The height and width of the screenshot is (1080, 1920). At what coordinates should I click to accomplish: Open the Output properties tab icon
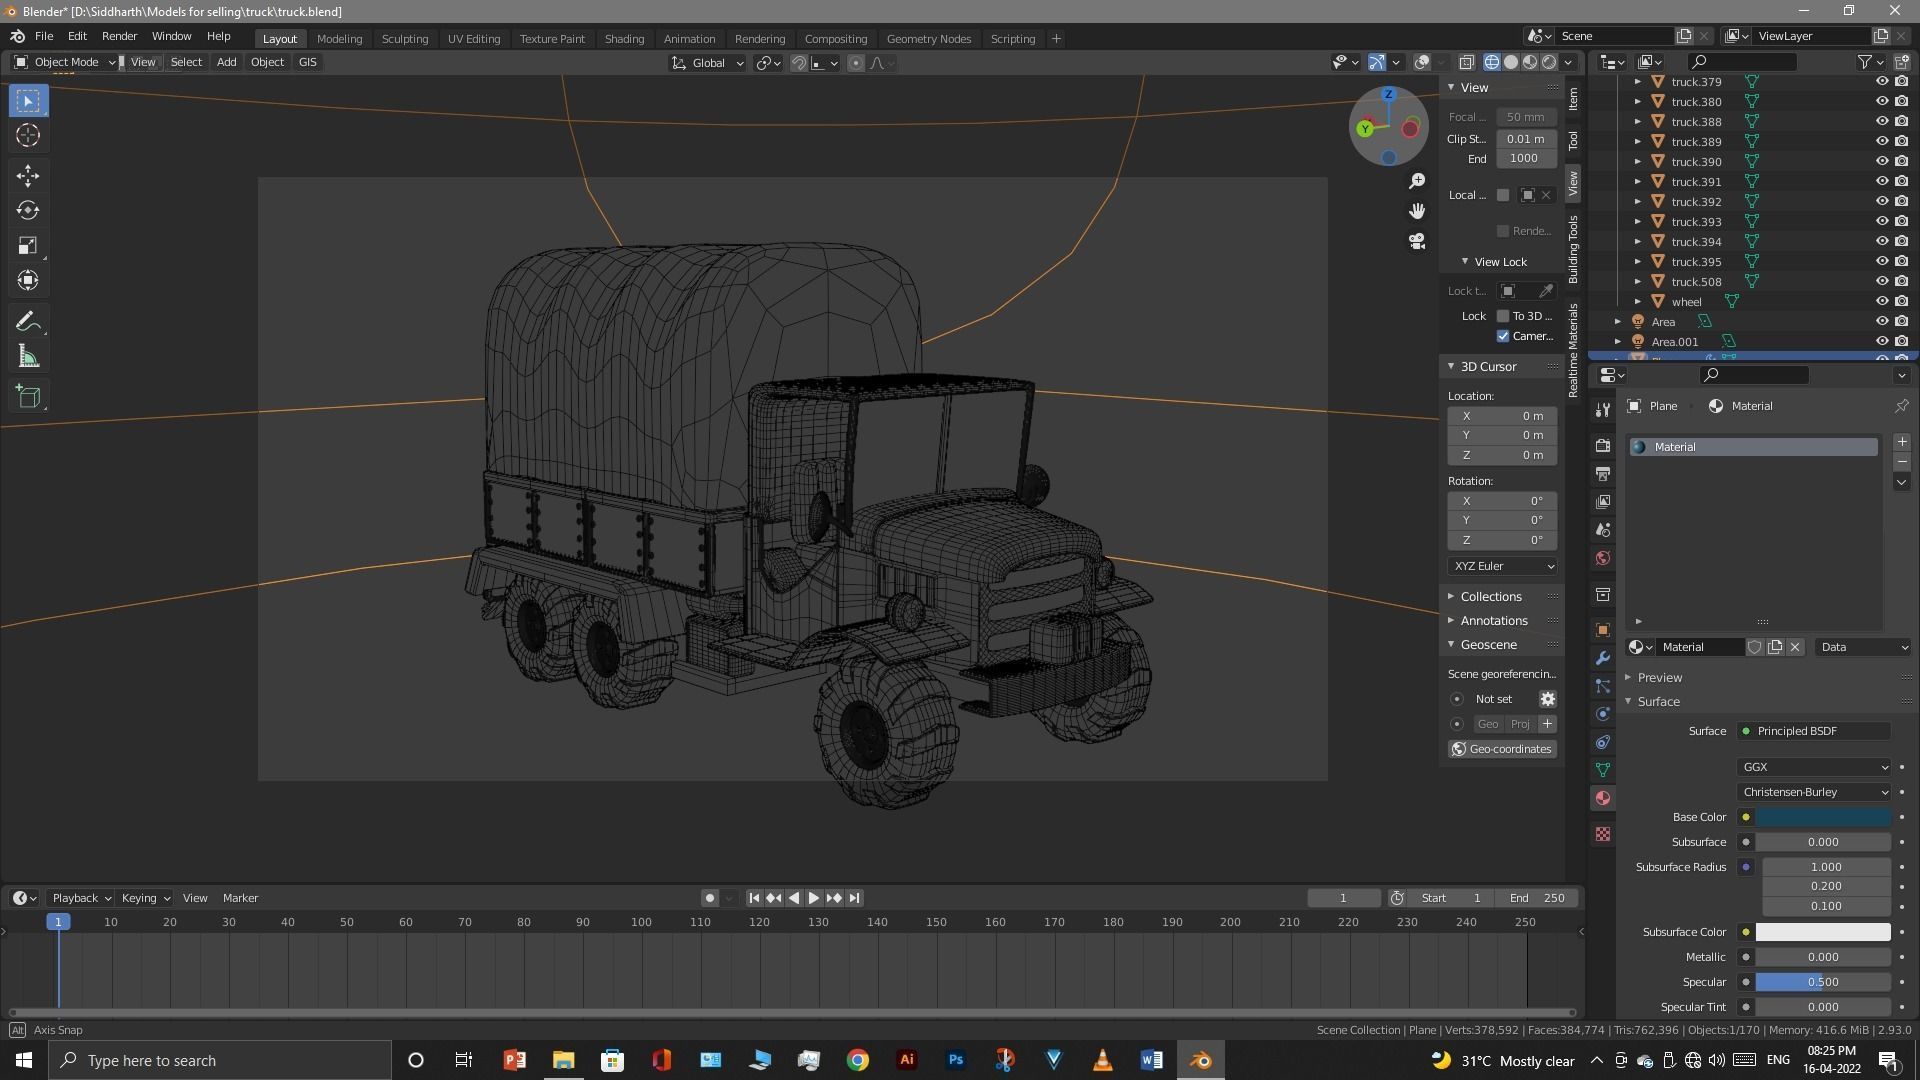tap(1603, 474)
